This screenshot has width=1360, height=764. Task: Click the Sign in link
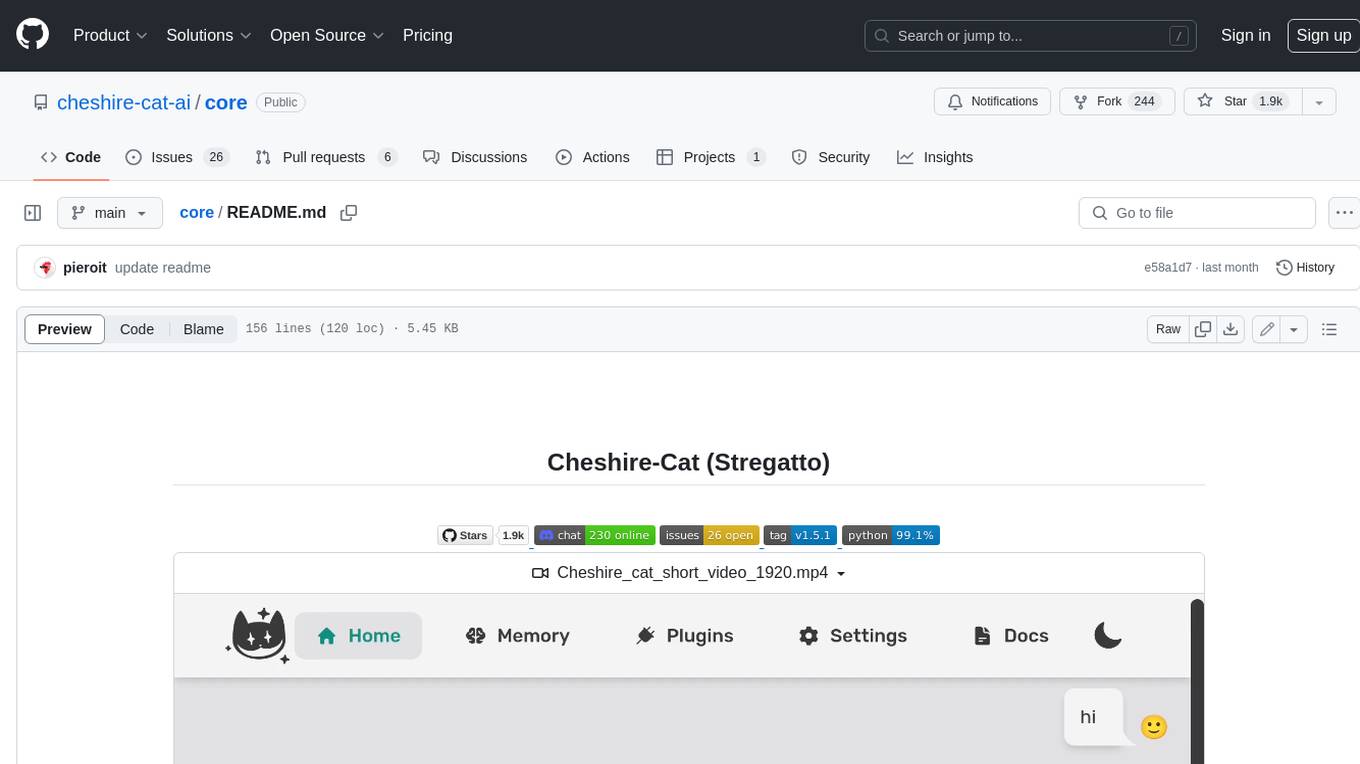[1245, 35]
